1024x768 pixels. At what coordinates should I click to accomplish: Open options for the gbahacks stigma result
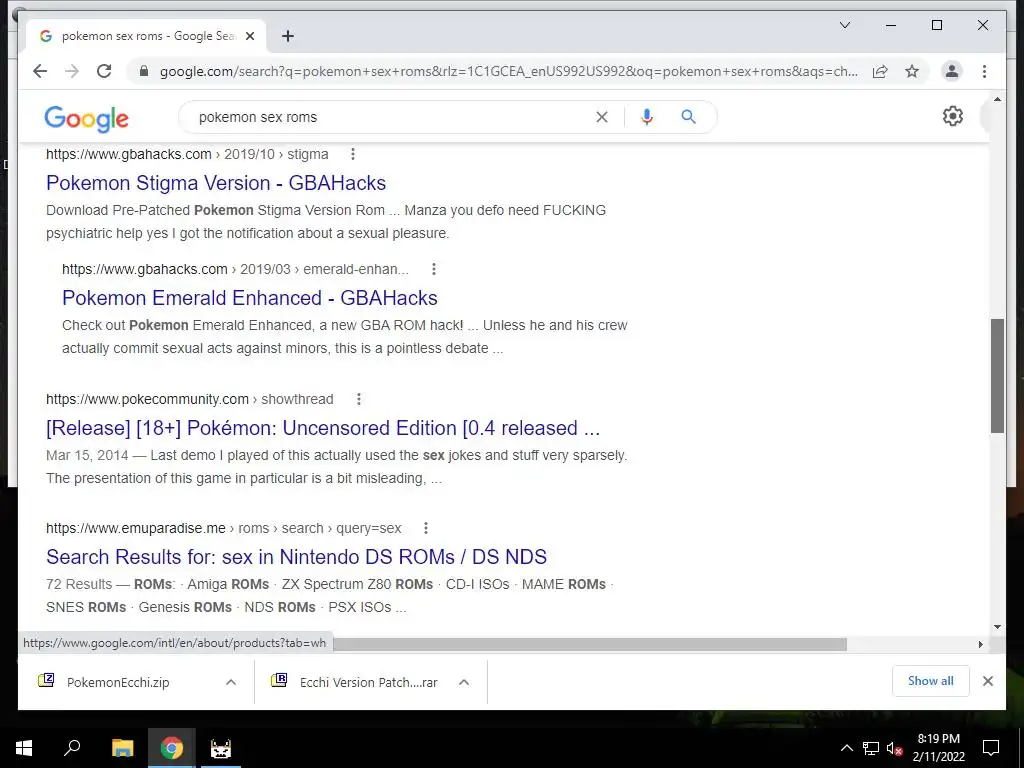point(353,154)
